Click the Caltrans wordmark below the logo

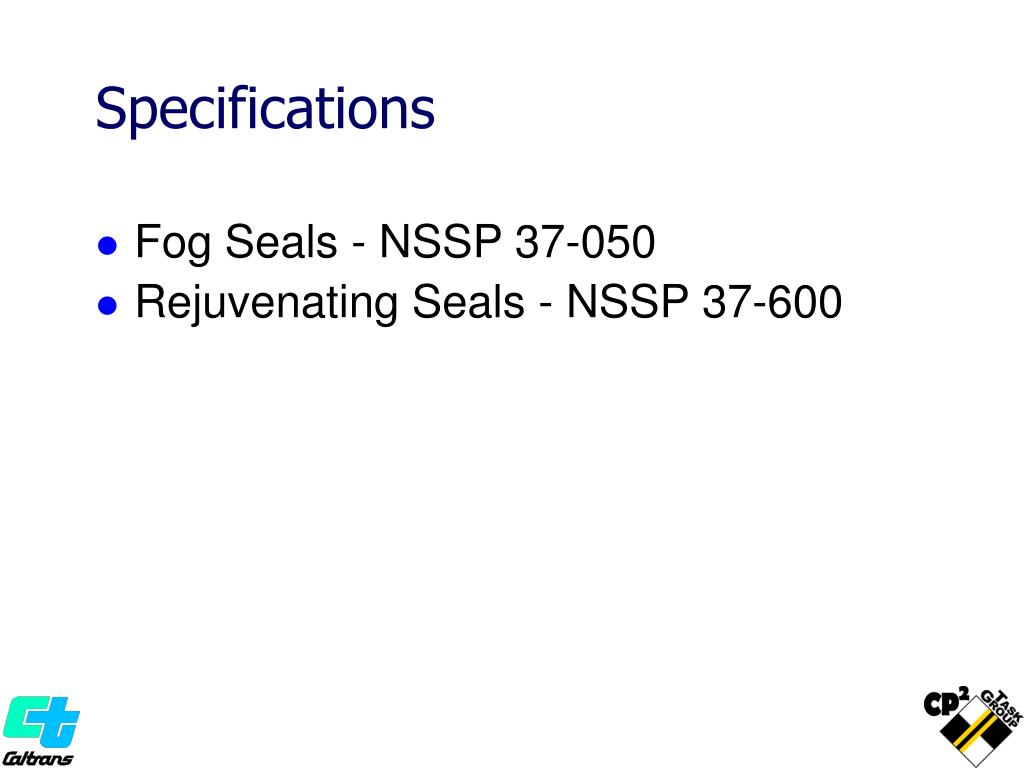tap(38, 758)
